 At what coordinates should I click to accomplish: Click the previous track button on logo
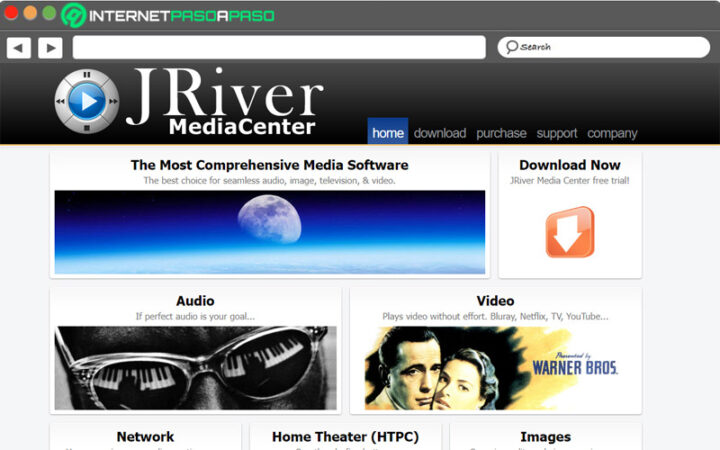[60, 101]
